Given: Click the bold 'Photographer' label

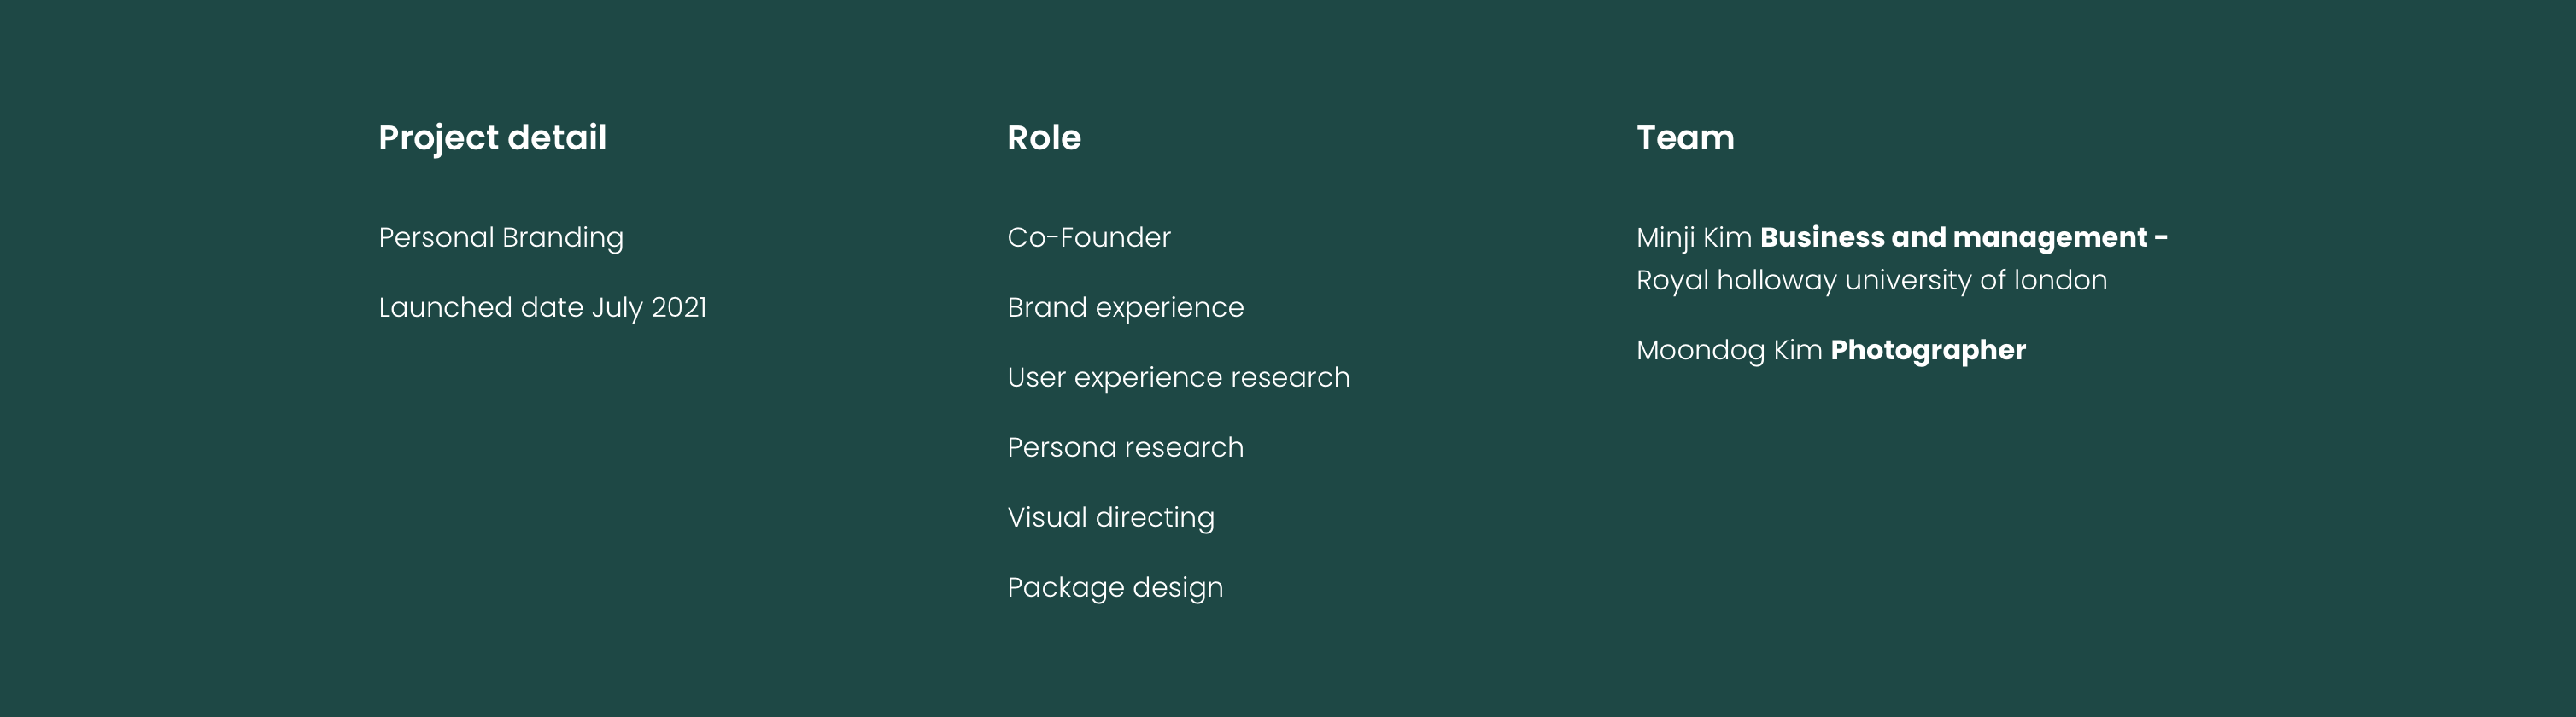Looking at the screenshot, I should (x=1928, y=351).
